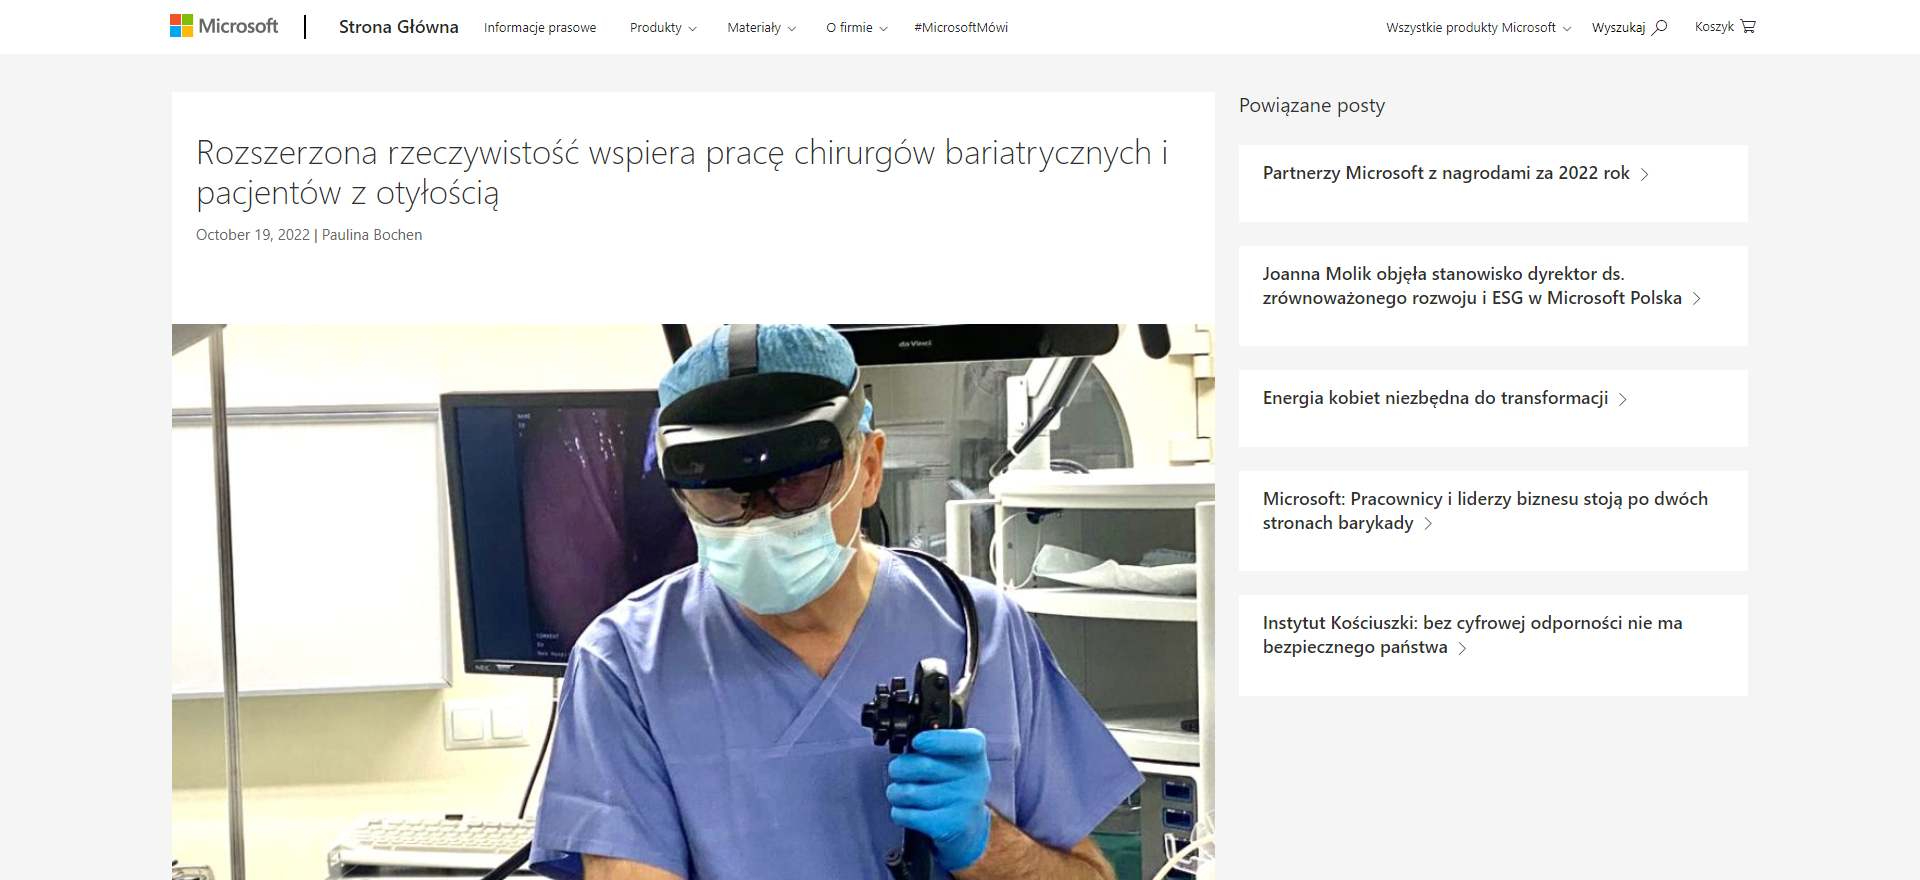The height and width of the screenshot is (880, 1920).
Task: Open Joanna Molik related post
Action: pos(1472,286)
